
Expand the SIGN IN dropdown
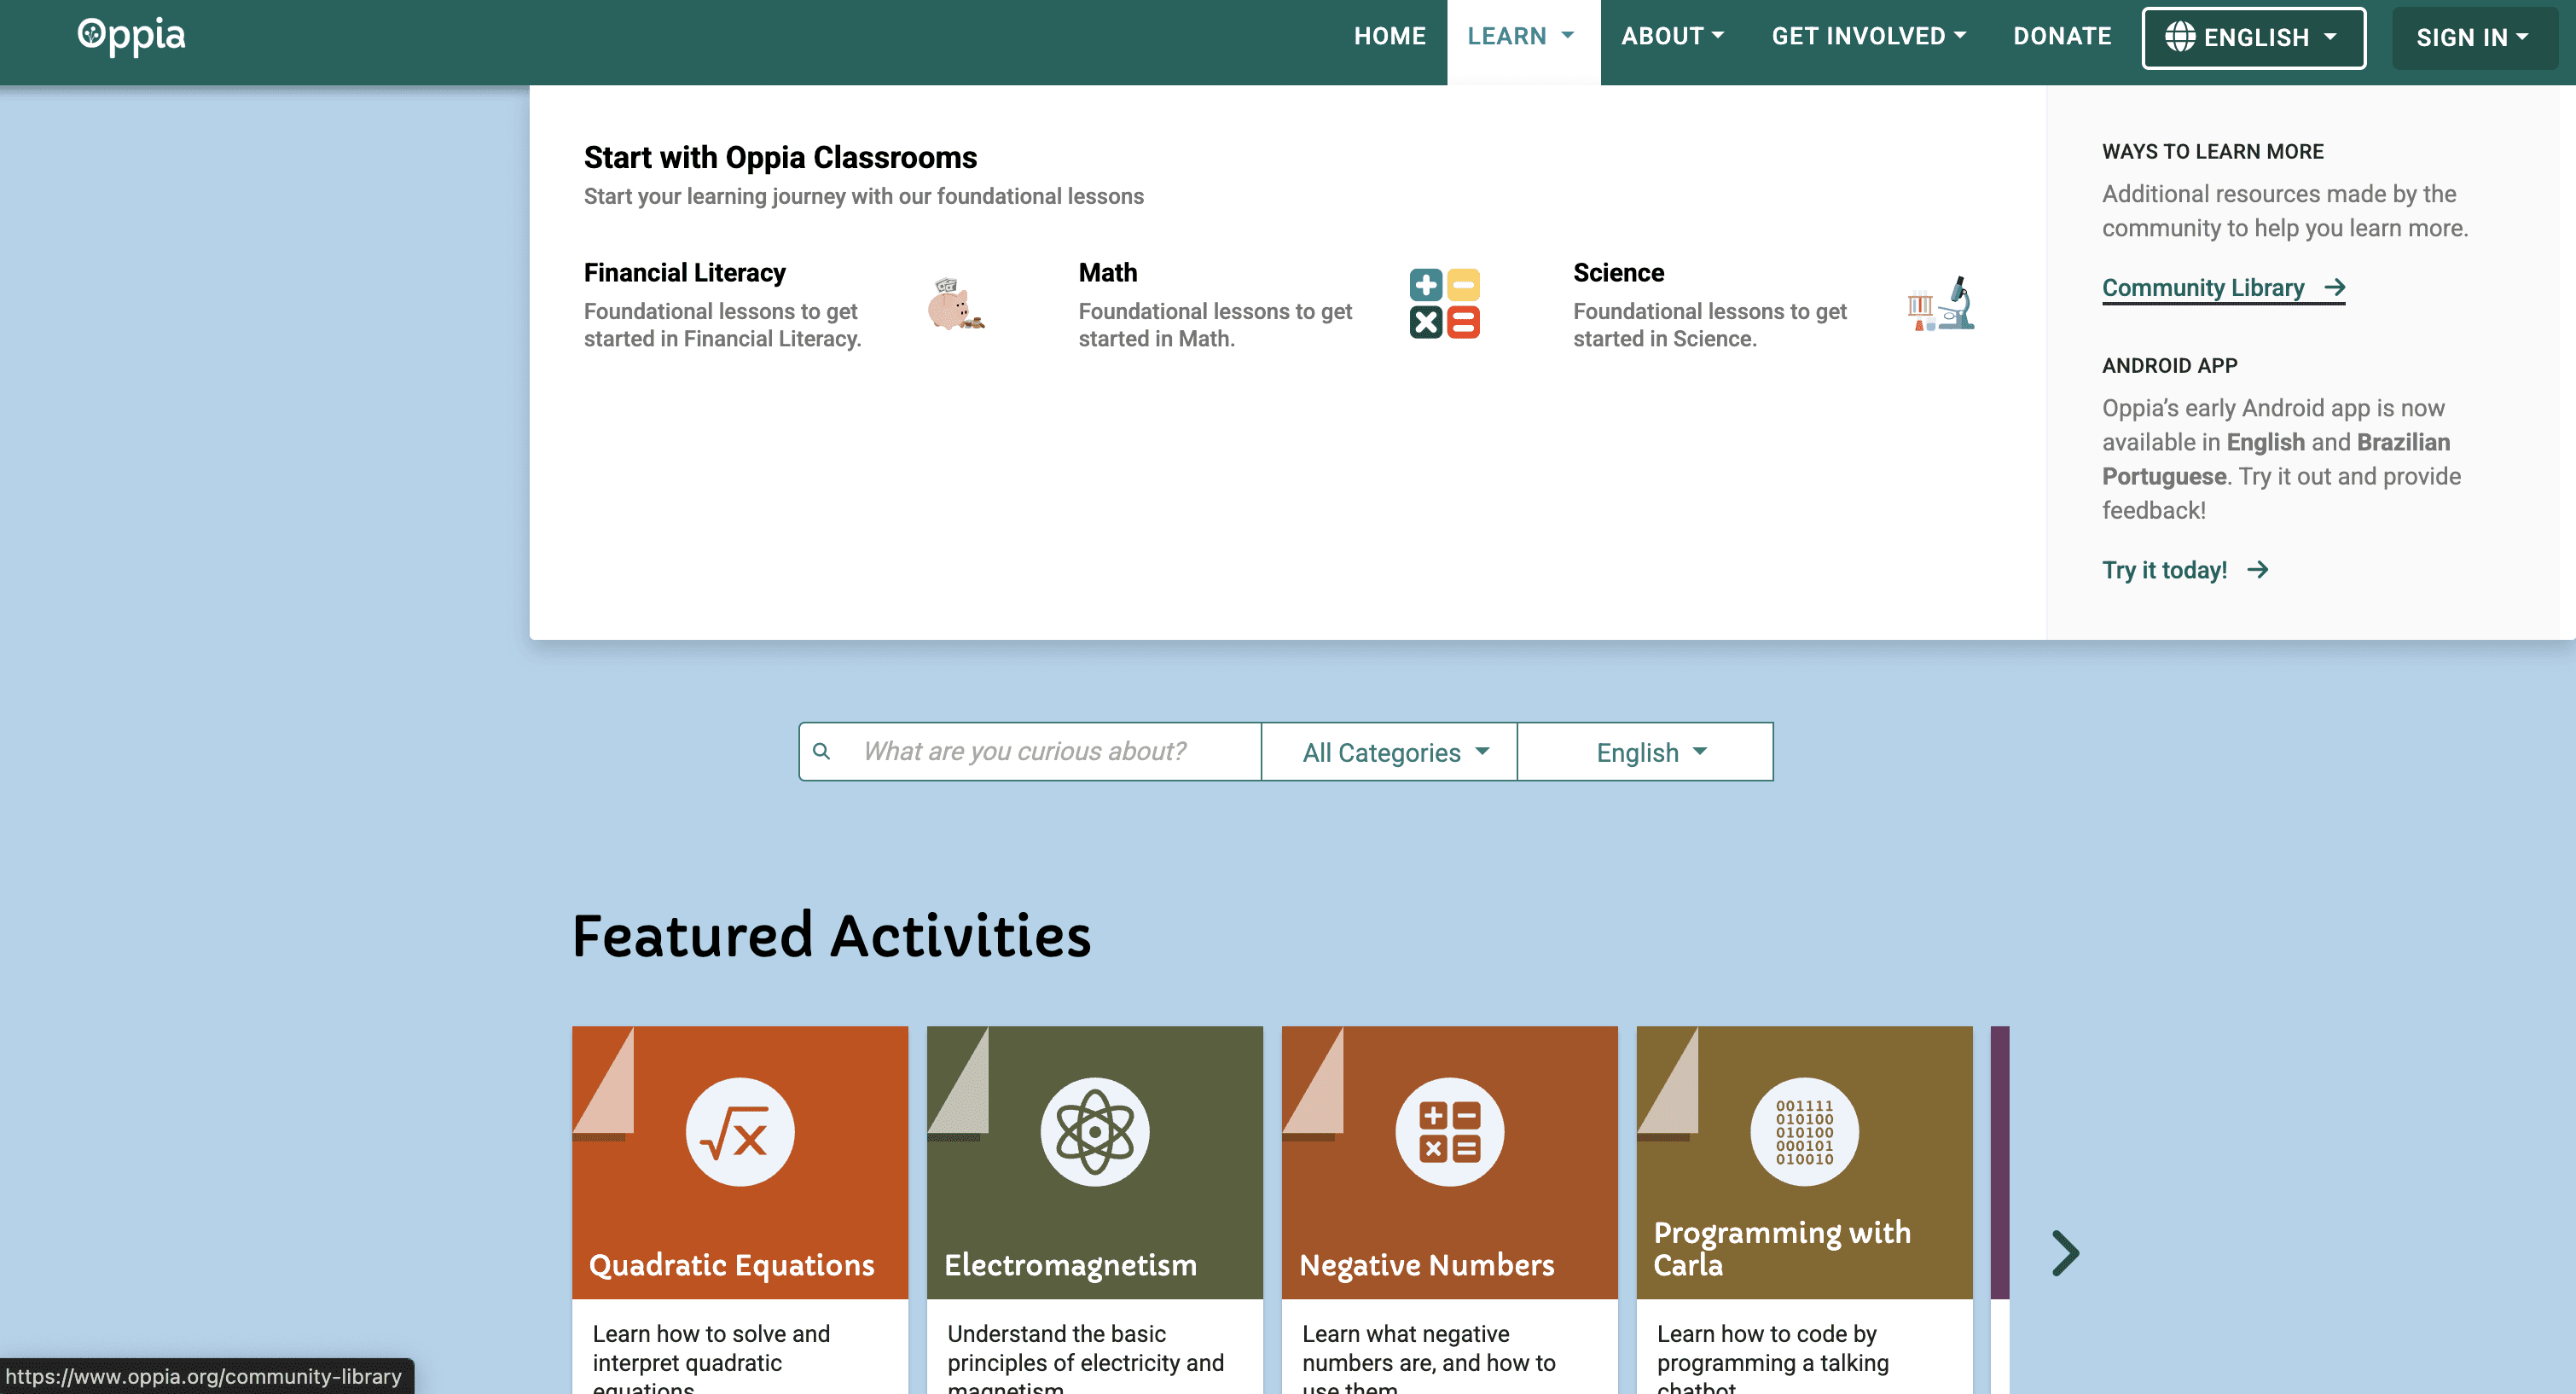(x=2472, y=38)
